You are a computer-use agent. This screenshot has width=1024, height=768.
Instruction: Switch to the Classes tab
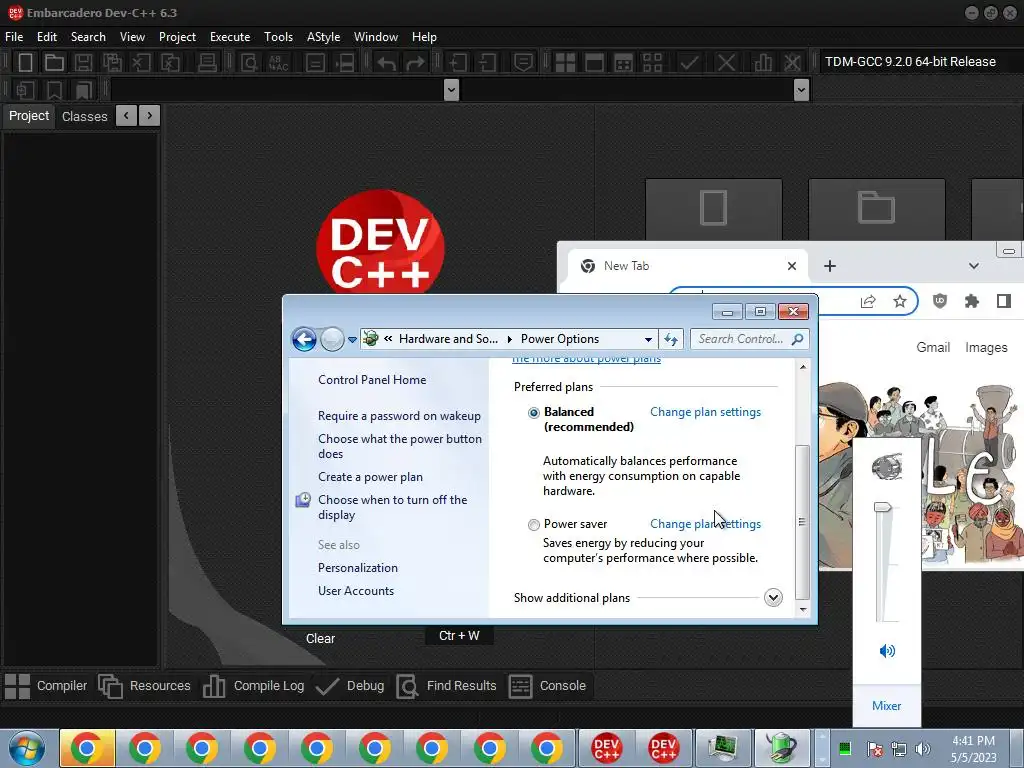click(84, 116)
